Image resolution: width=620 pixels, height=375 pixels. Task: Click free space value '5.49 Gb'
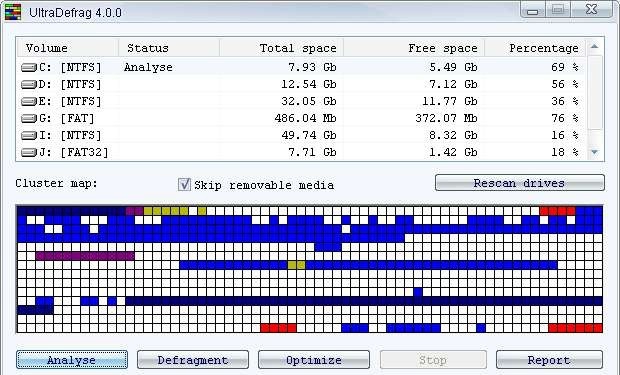[x=453, y=67]
